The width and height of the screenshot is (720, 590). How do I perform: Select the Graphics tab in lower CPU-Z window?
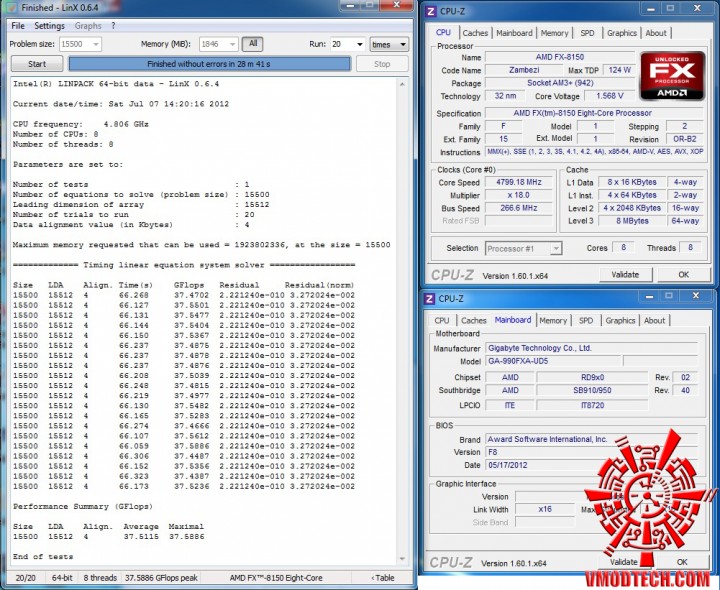(x=620, y=320)
